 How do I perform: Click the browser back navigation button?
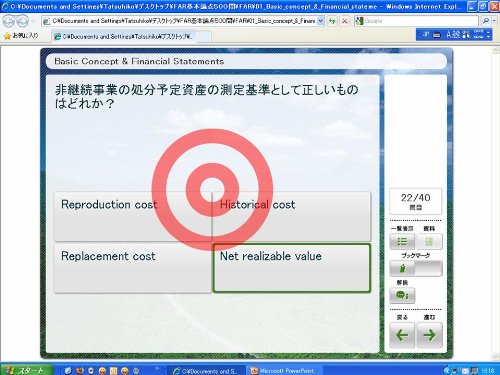9,21
